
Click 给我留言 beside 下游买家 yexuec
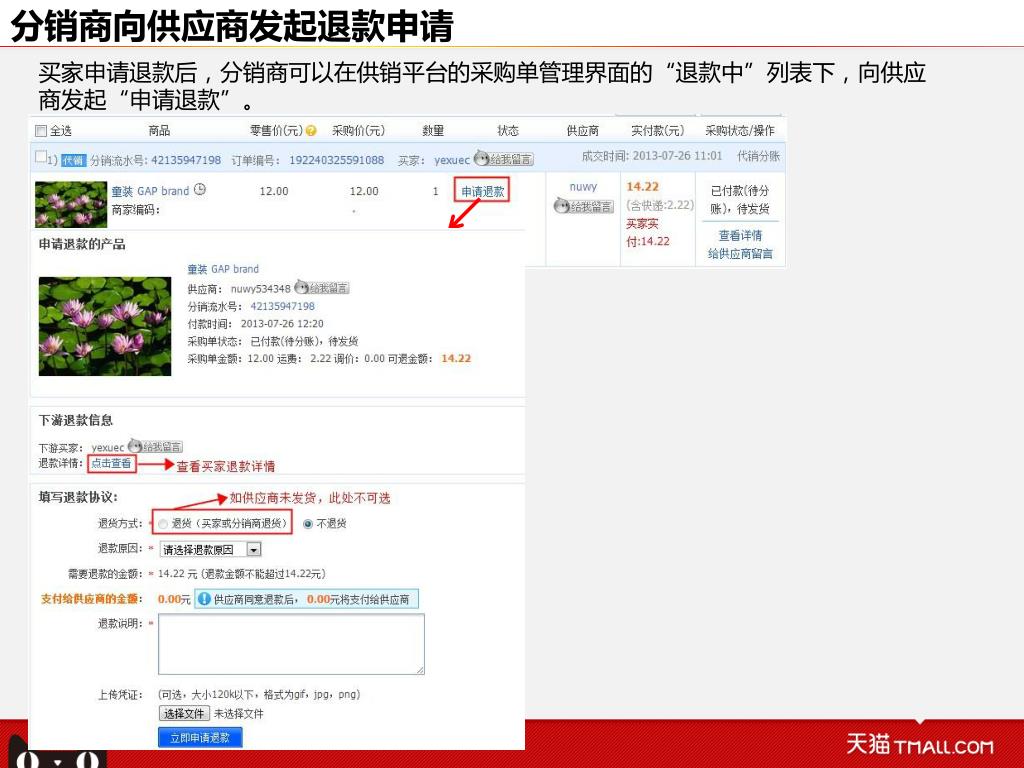[x=155, y=447]
